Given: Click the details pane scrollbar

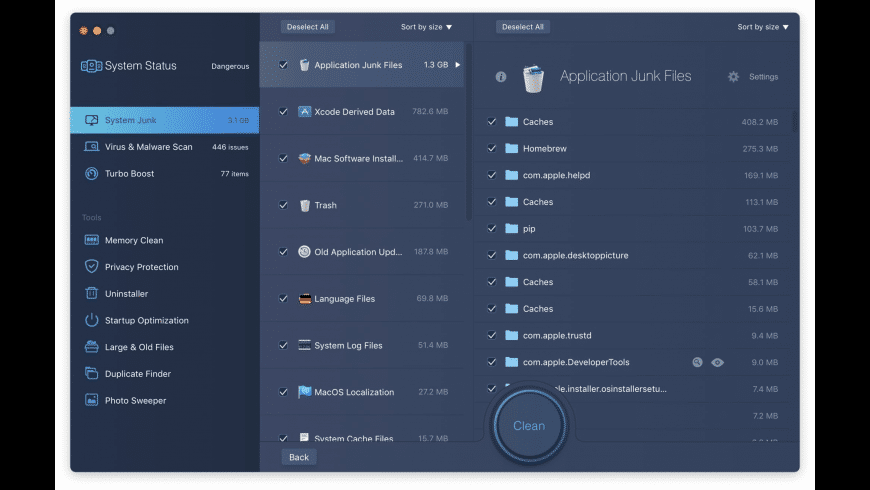Looking at the screenshot, I should click(x=795, y=121).
